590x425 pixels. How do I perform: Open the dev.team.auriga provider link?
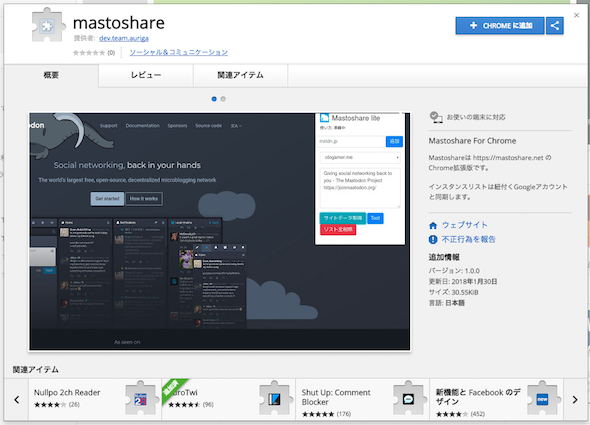coord(124,38)
